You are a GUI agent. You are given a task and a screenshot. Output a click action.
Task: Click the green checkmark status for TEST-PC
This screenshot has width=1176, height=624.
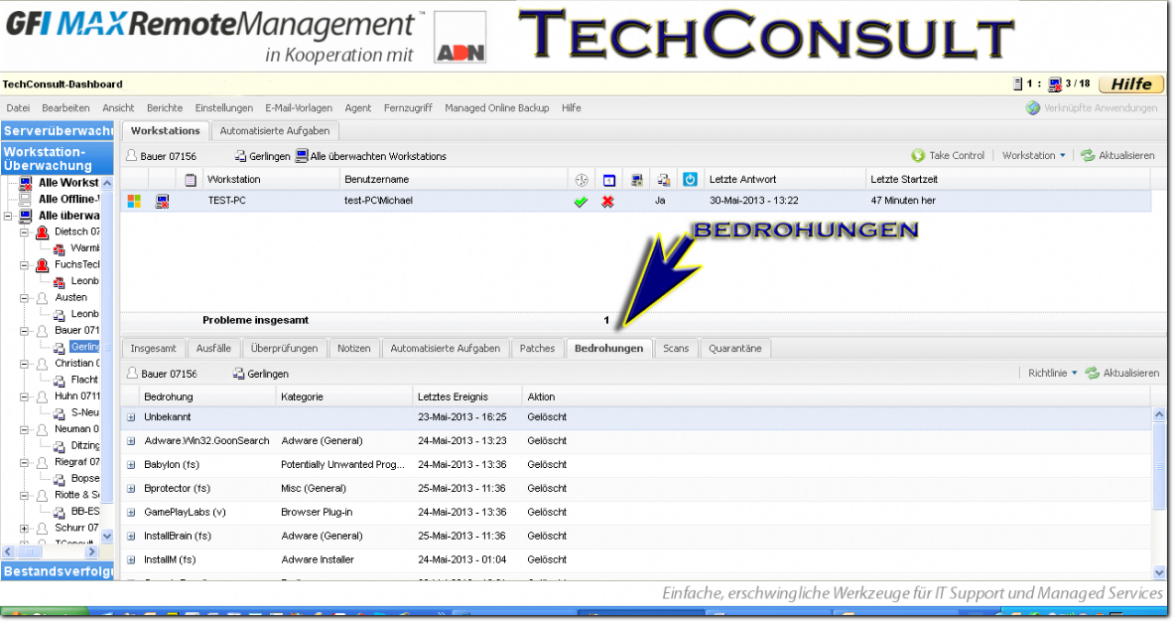tap(580, 201)
